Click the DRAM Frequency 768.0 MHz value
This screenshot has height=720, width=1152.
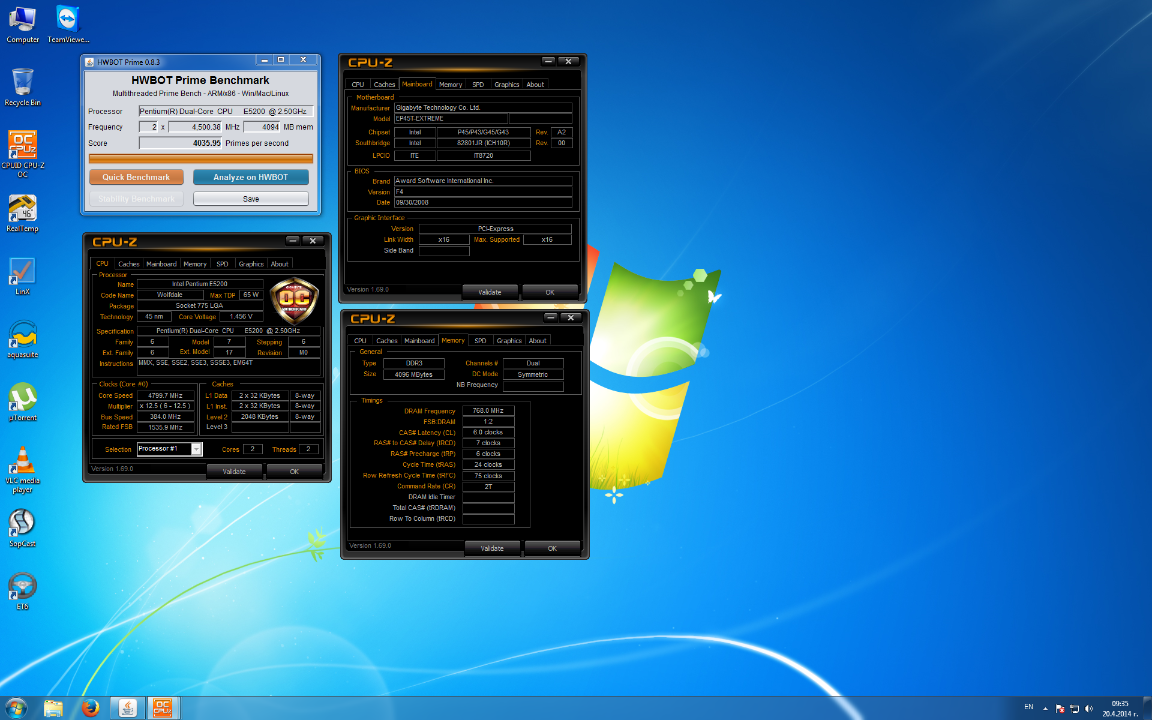[488, 411]
